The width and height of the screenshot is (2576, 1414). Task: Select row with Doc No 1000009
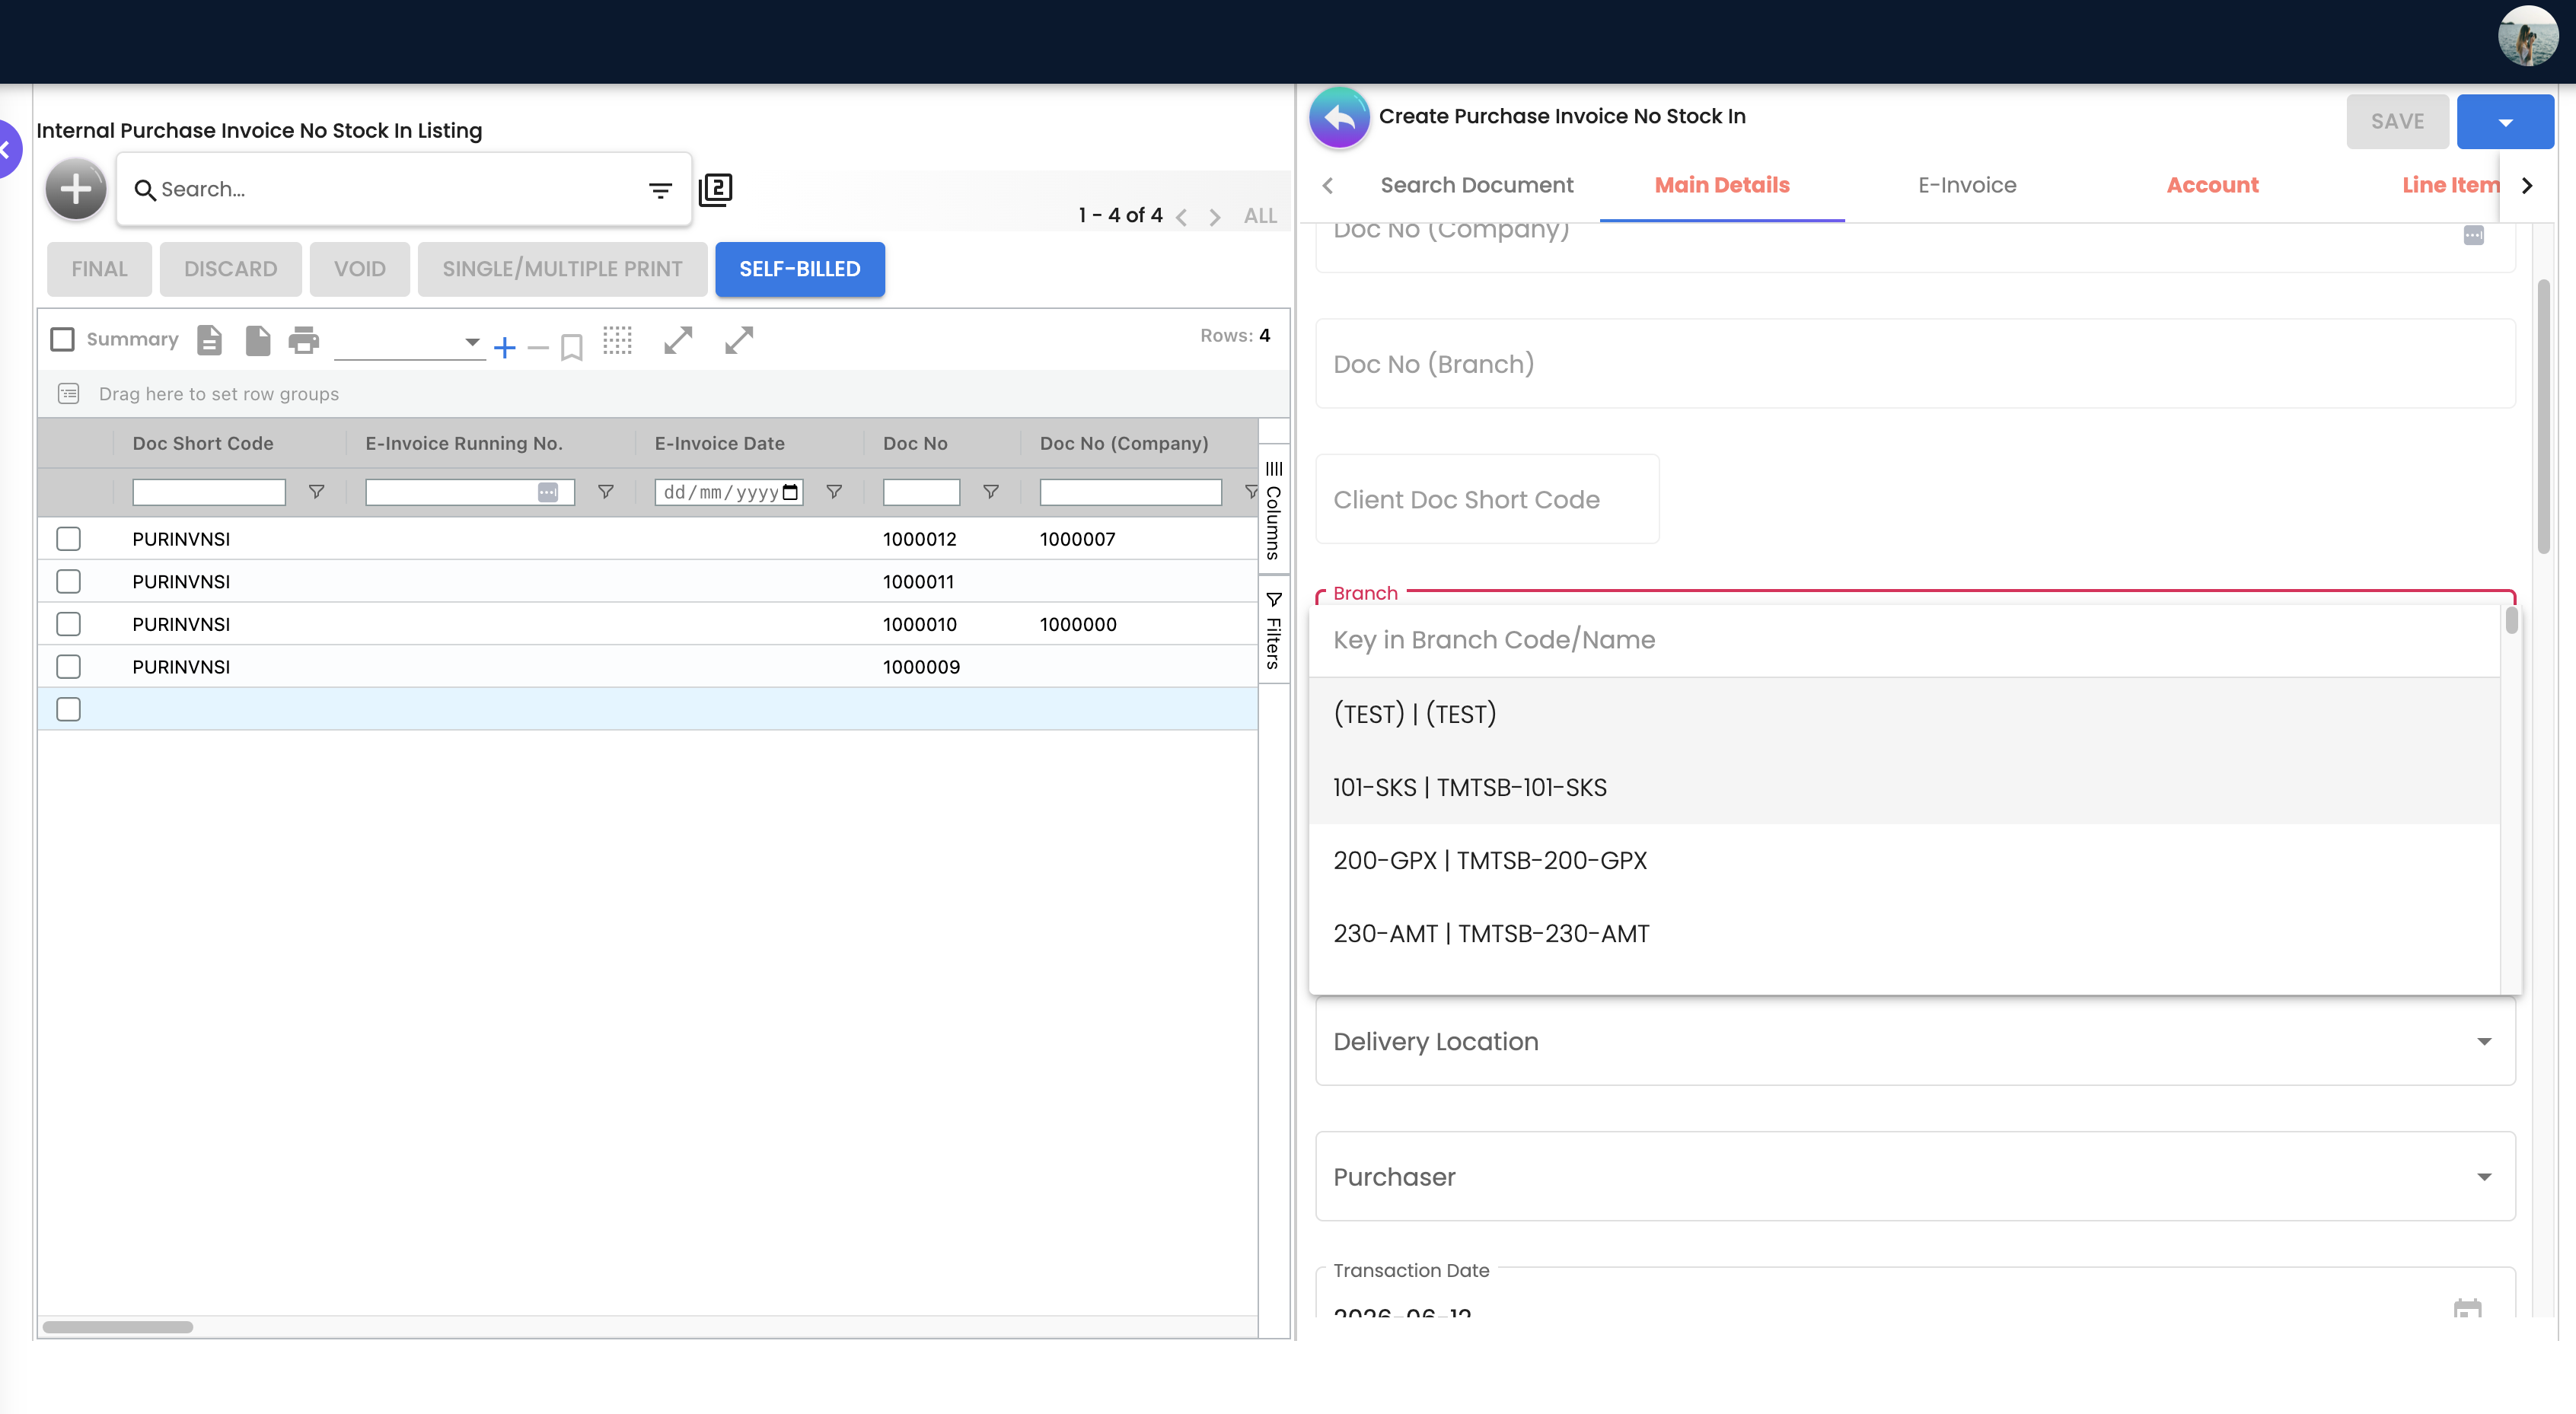[68, 667]
